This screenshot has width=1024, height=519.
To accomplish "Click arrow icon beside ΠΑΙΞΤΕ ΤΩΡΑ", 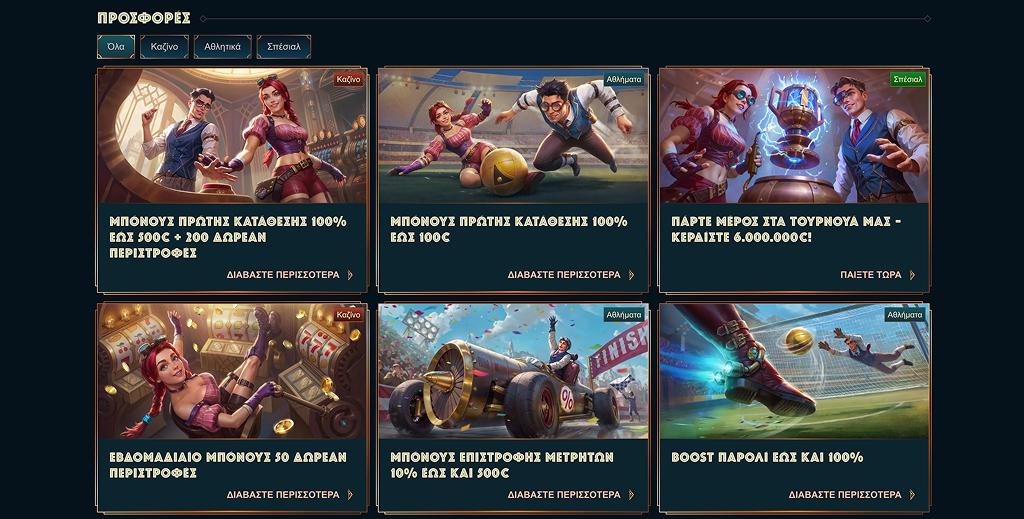I will [x=912, y=275].
